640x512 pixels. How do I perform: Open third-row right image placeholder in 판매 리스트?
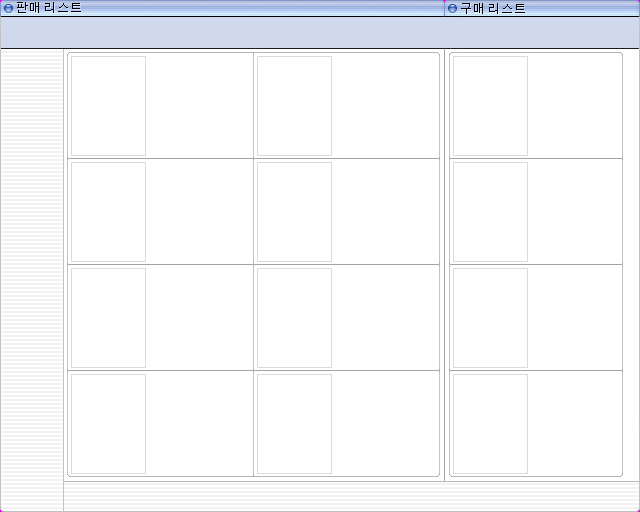tap(294, 318)
